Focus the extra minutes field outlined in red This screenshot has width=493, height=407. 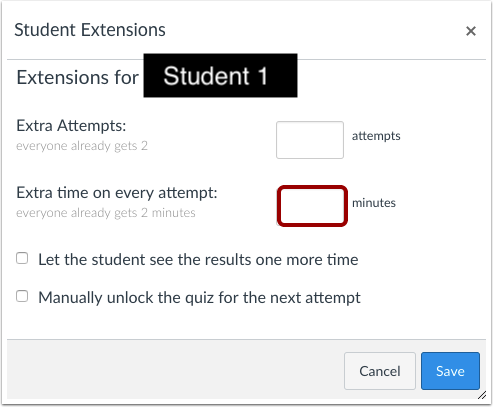(312, 206)
